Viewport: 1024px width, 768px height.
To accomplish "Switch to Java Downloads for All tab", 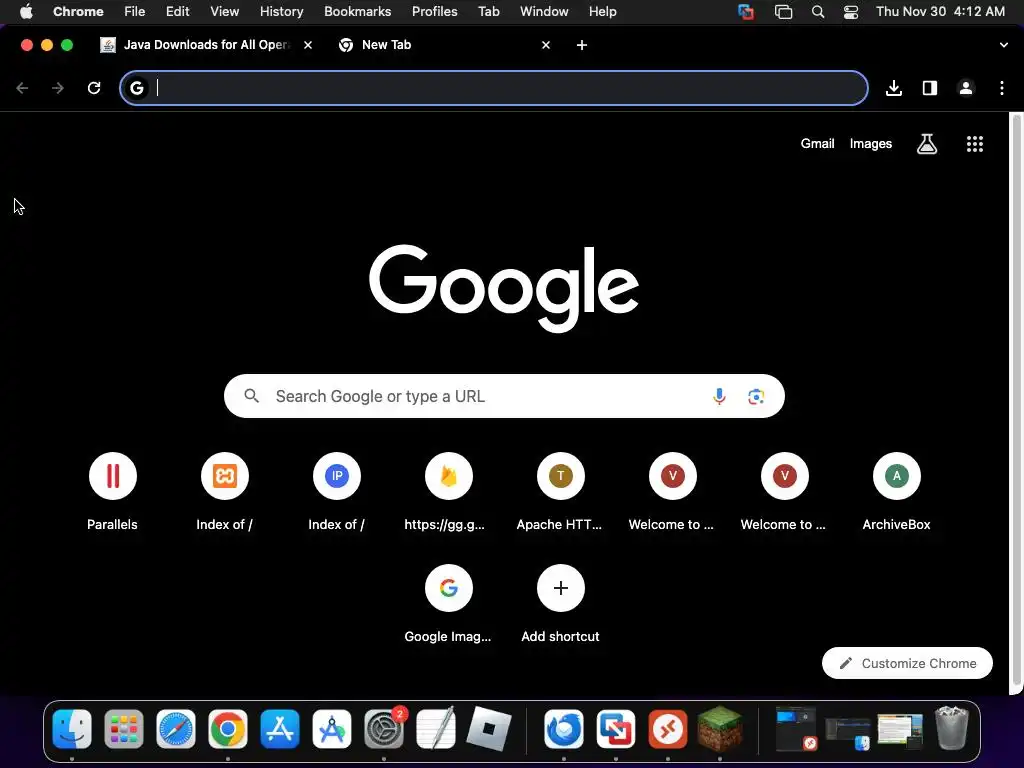I will click(x=206, y=45).
